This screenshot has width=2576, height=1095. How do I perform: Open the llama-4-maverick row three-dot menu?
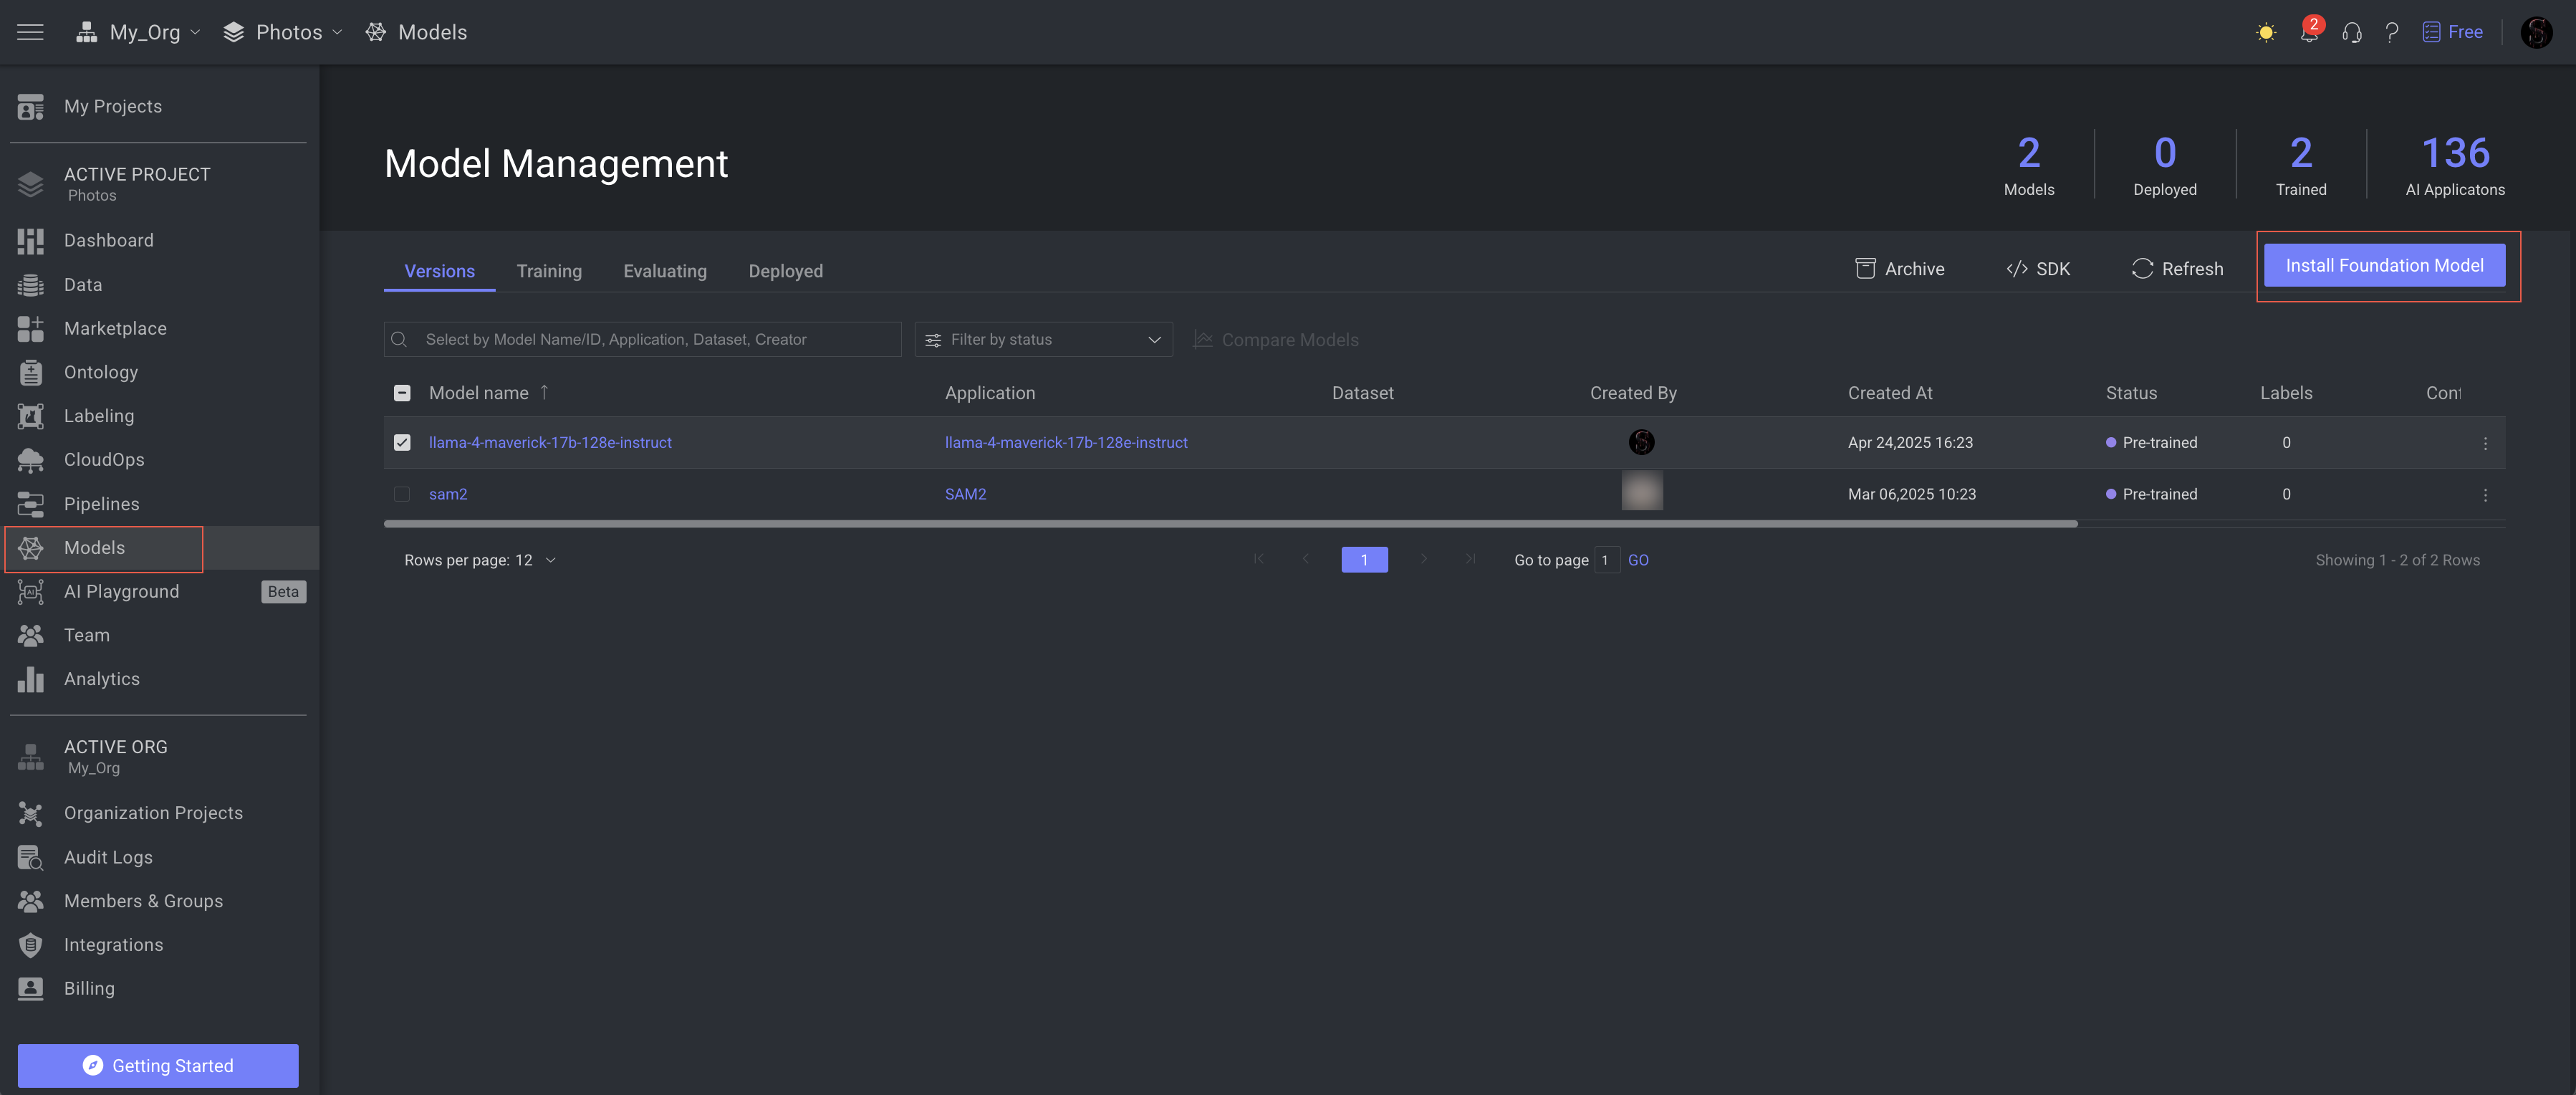pyautogui.click(x=2485, y=443)
